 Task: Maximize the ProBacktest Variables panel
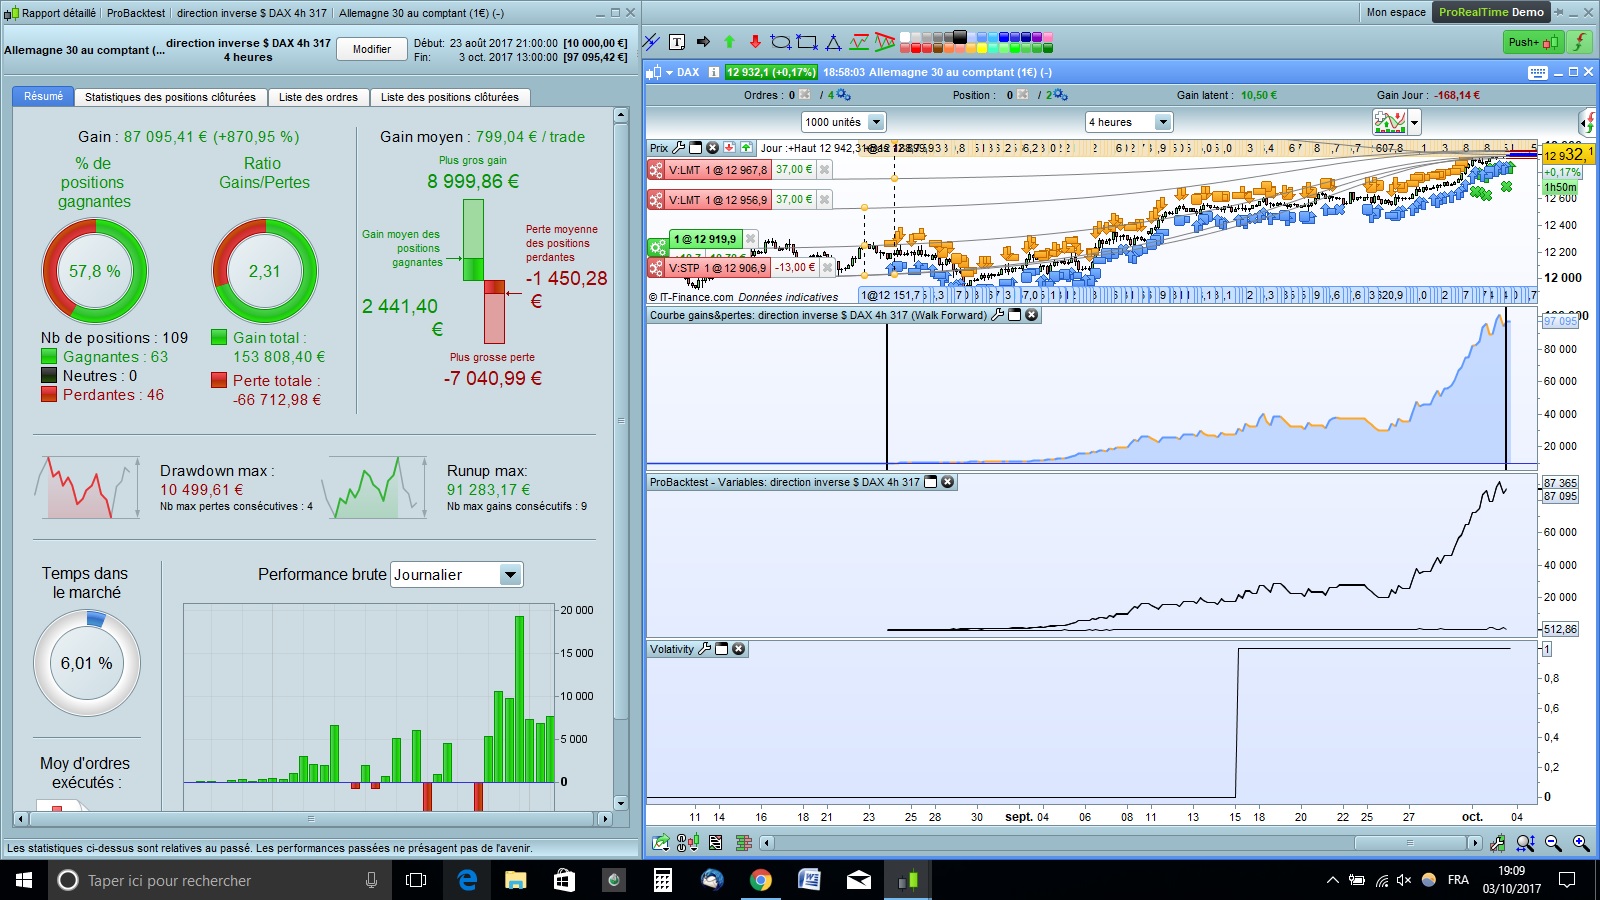(931, 482)
